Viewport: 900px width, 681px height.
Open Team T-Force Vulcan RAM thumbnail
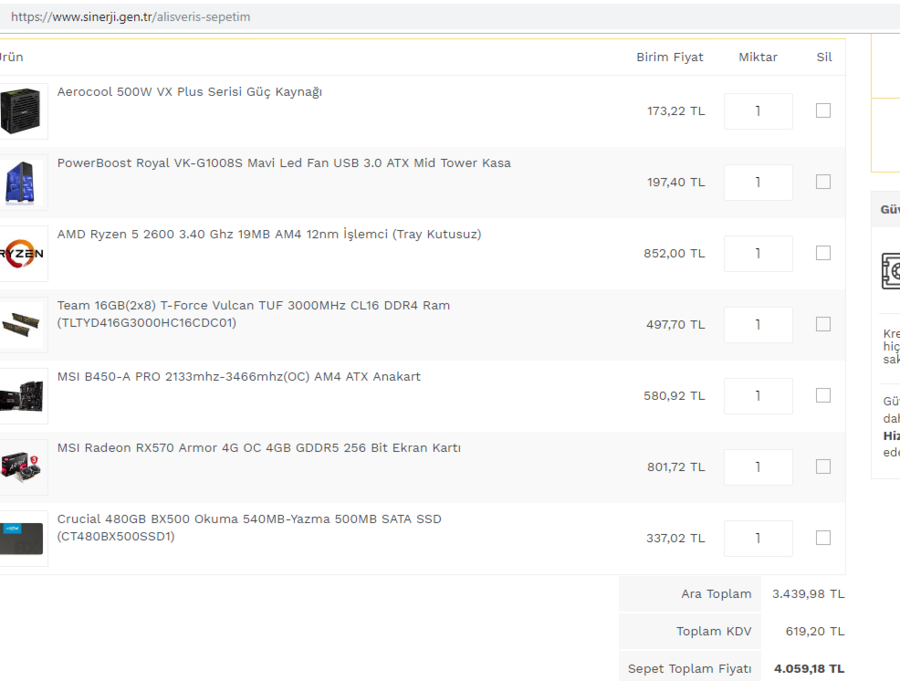pos(22,324)
